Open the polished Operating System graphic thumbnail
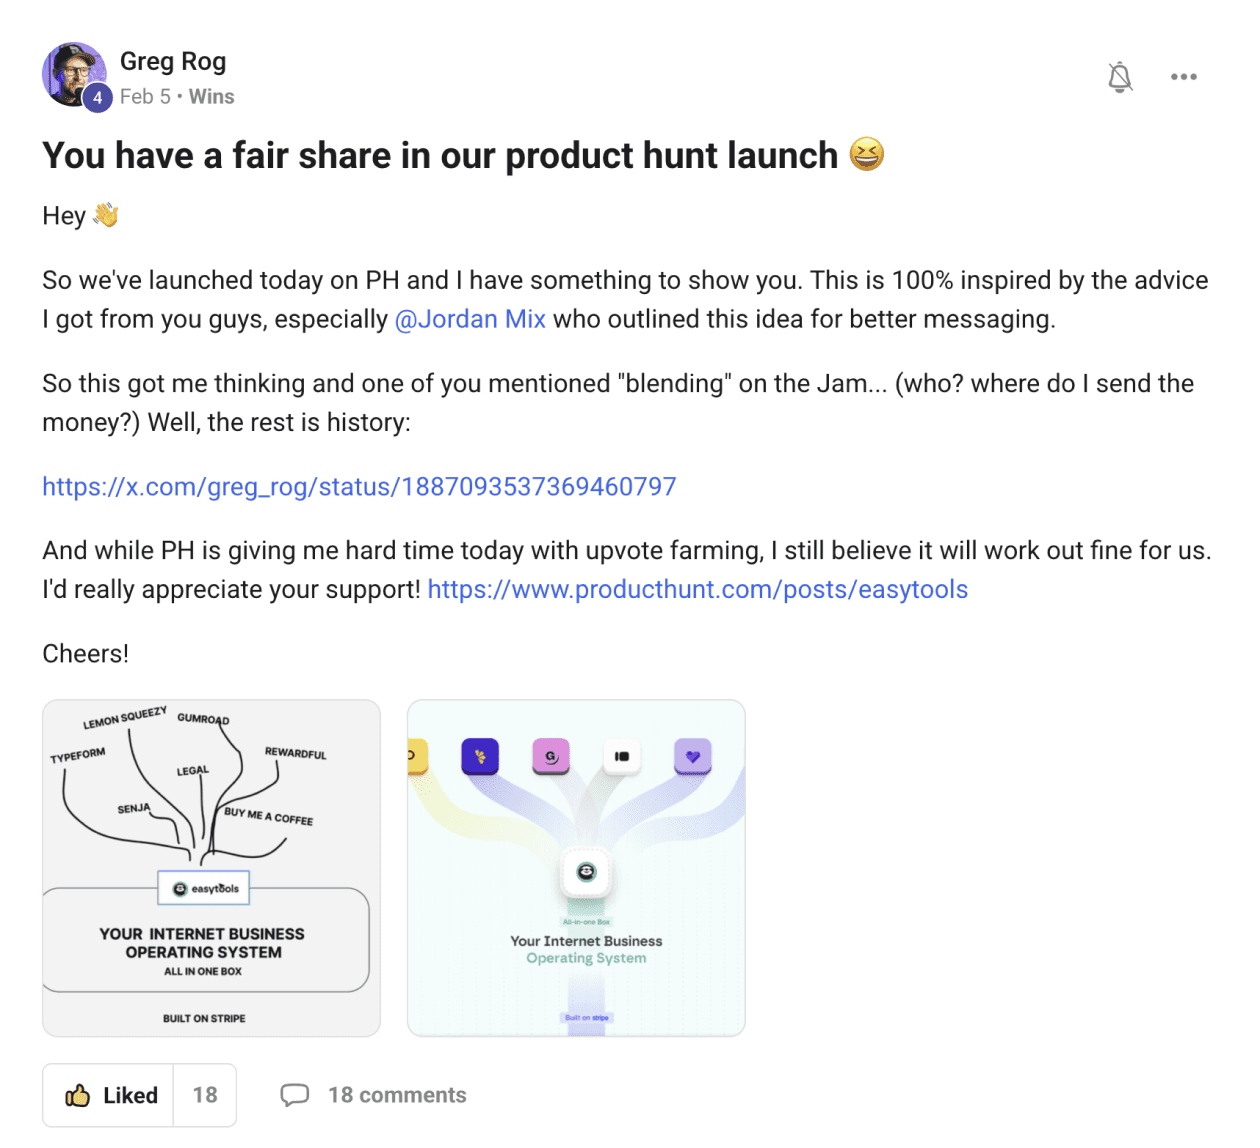Viewport: 1260px width, 1148px height. [x=576, y=868]
